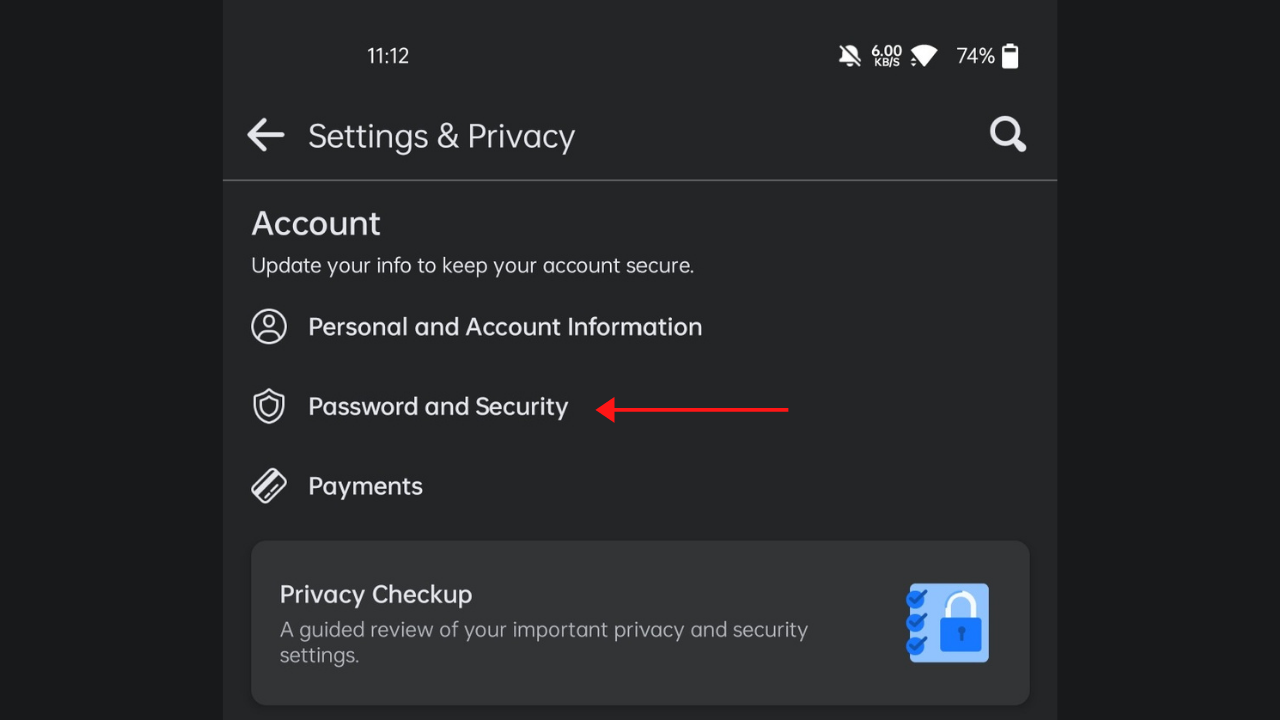1280x720 pixels.
Task: Click the Settings & Privacy title
Action: [441, 136]
